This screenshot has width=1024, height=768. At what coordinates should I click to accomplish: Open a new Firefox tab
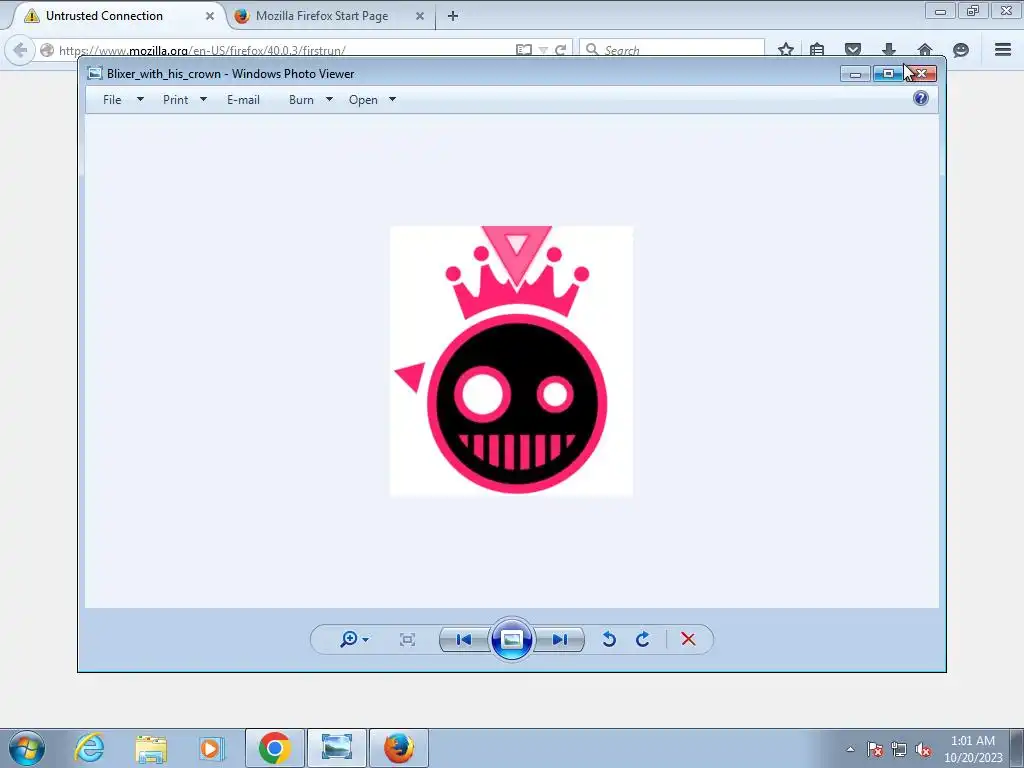point(453,16)
